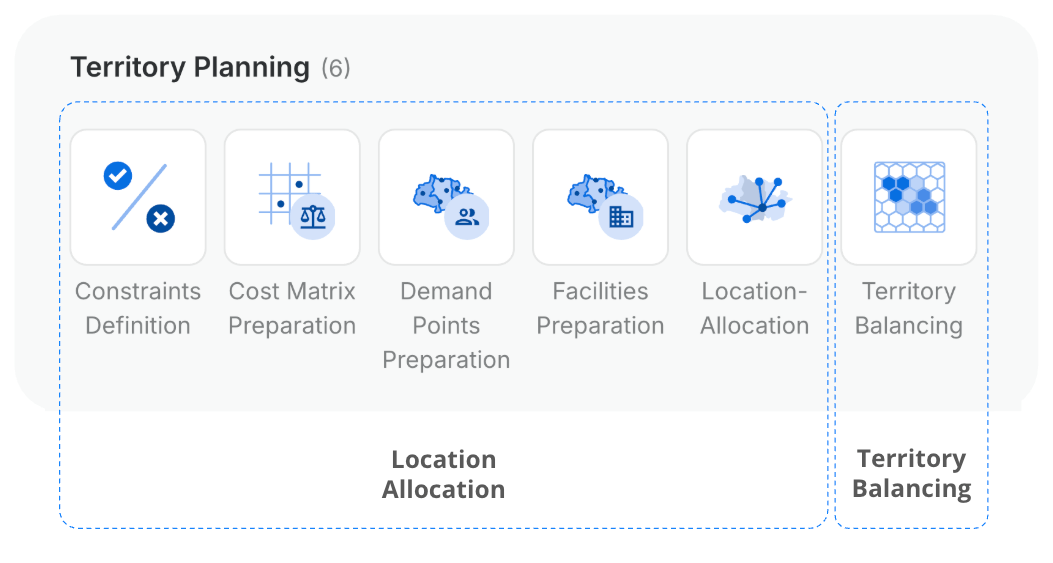Click the (6) item count beside heading
The height and width of the screenshot is (563, 1053).
click(336, 69)
